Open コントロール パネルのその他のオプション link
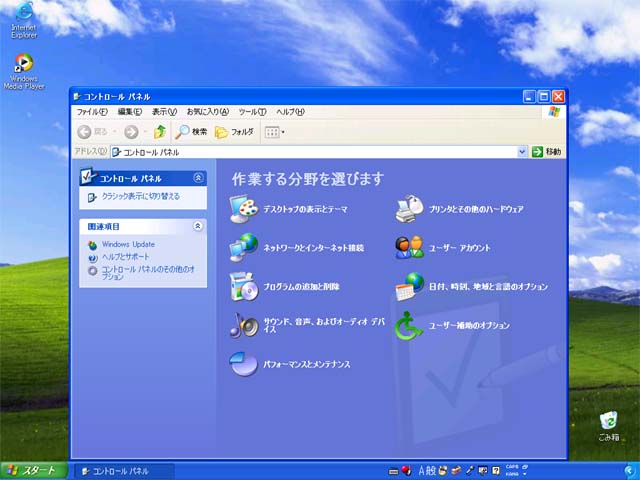This screenshot has height=480, width=640. 148,273
